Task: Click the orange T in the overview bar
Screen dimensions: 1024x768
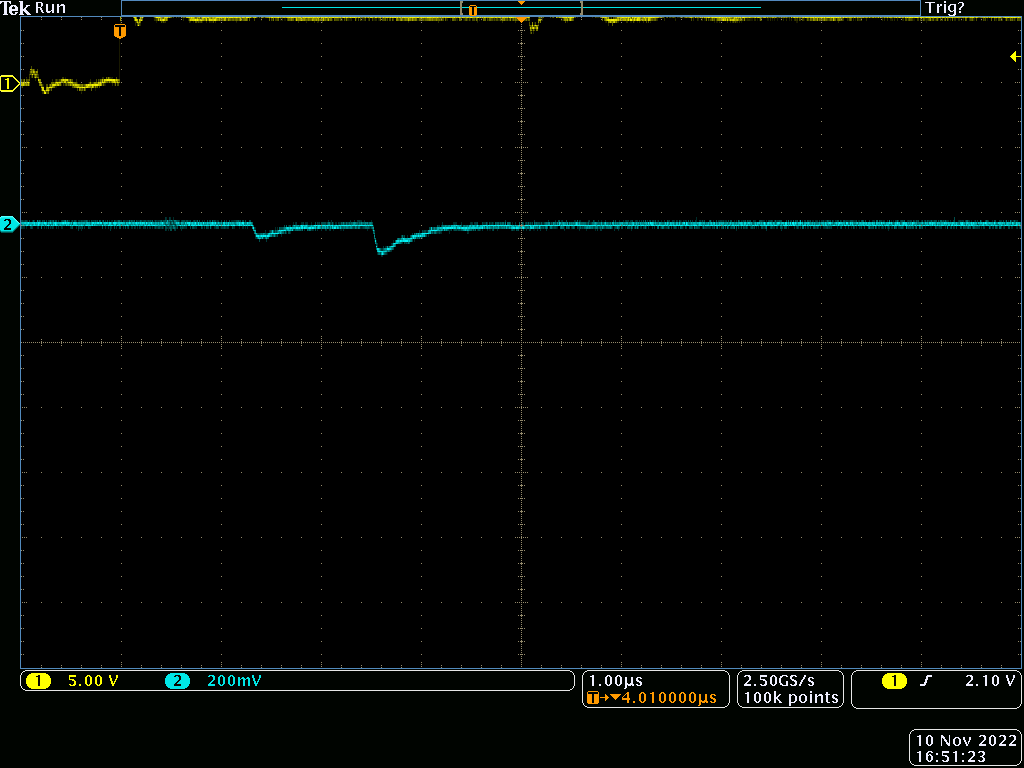Action: [473, 10]
